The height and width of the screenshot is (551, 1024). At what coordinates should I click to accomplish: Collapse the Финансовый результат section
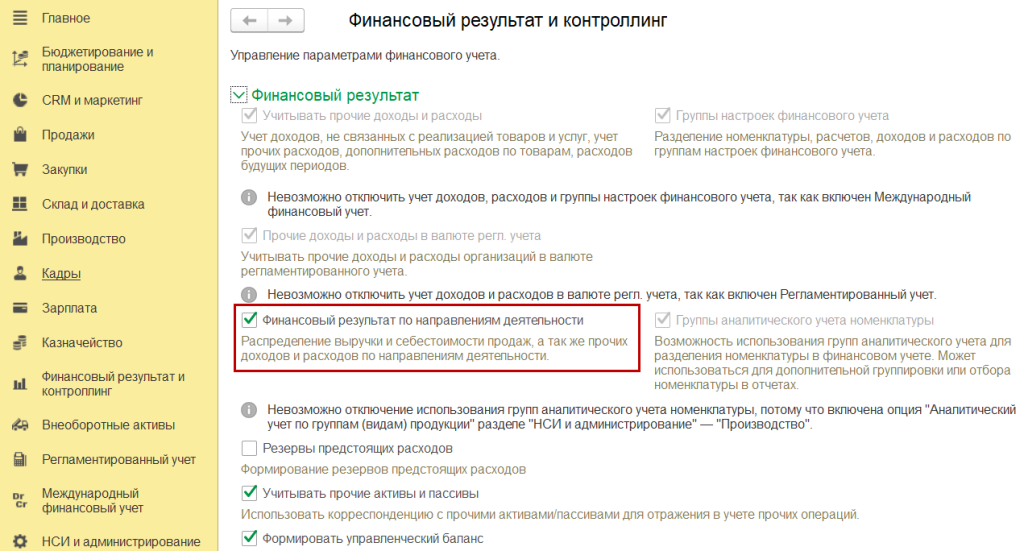coord(238,95)
